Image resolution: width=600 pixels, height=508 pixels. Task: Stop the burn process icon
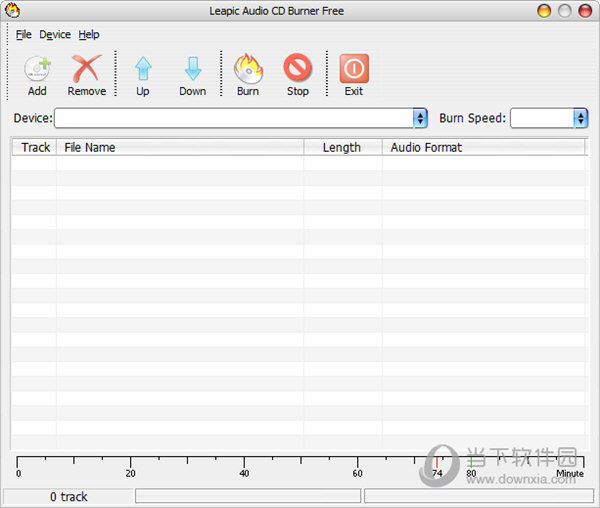tap(298, 68)
